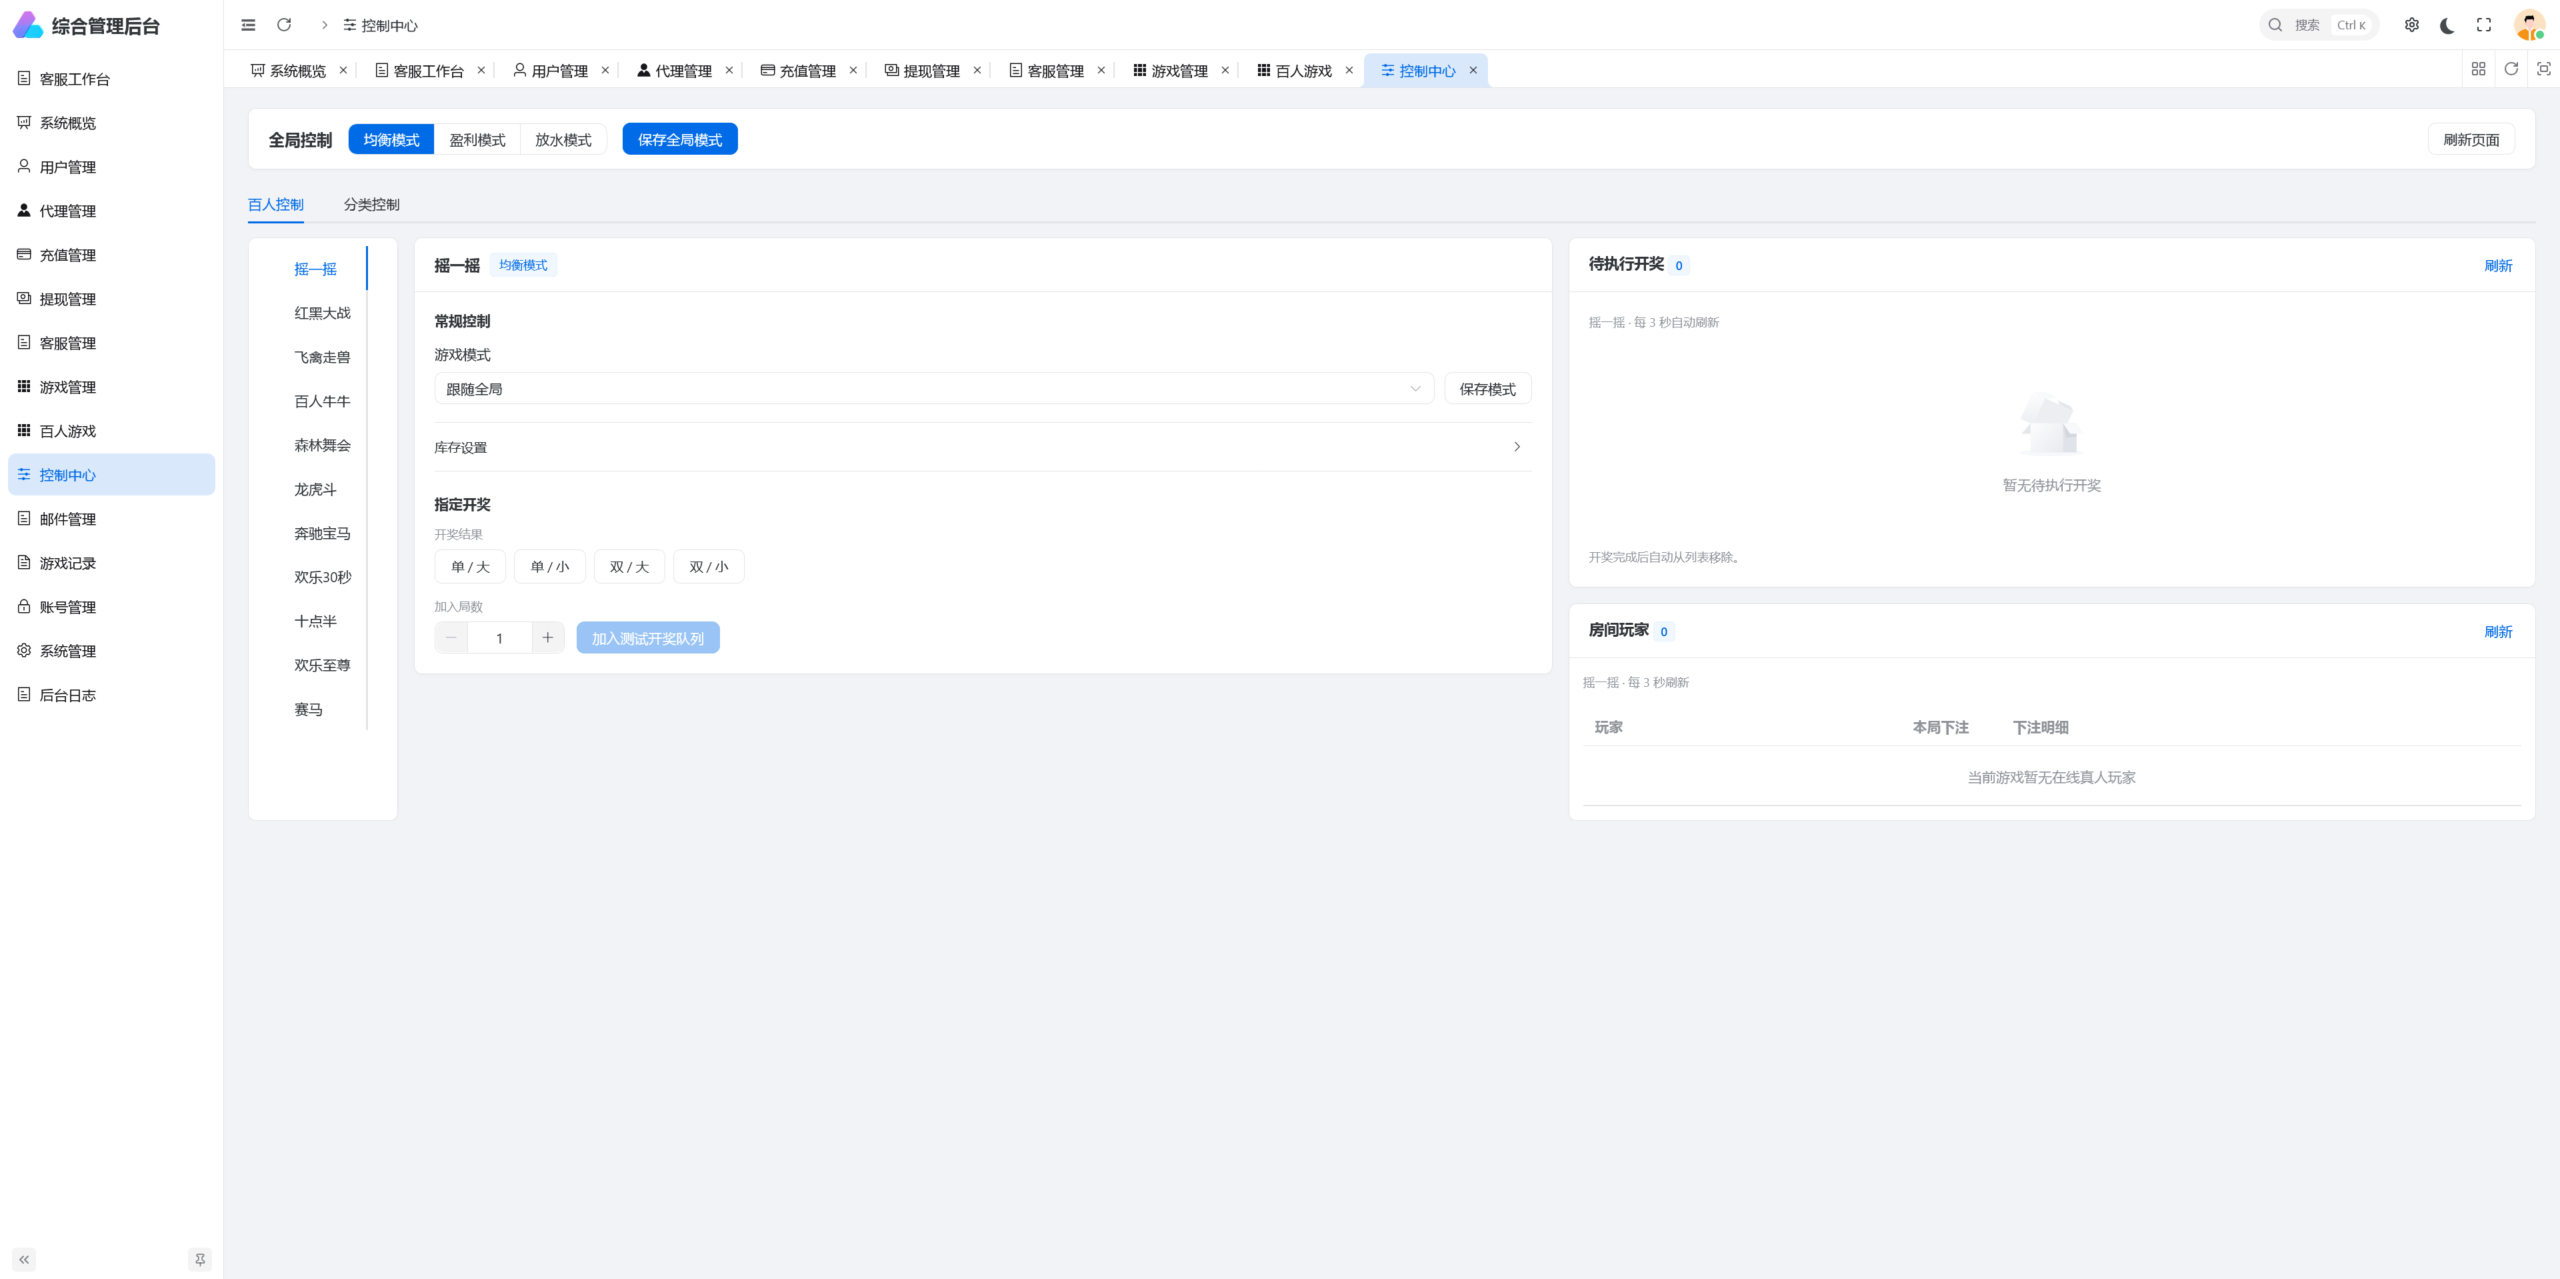Image resolution: width=2560 pixels, height=1279 pixels.
Task: Click the 保存模式 button
Action: click(1488, 389)
